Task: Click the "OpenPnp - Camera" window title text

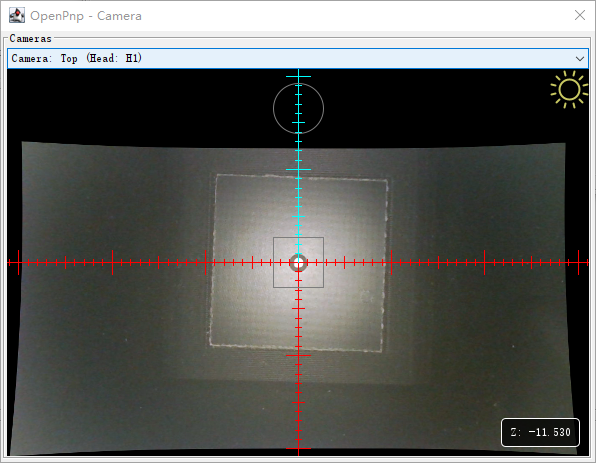Action: [86, 16]
